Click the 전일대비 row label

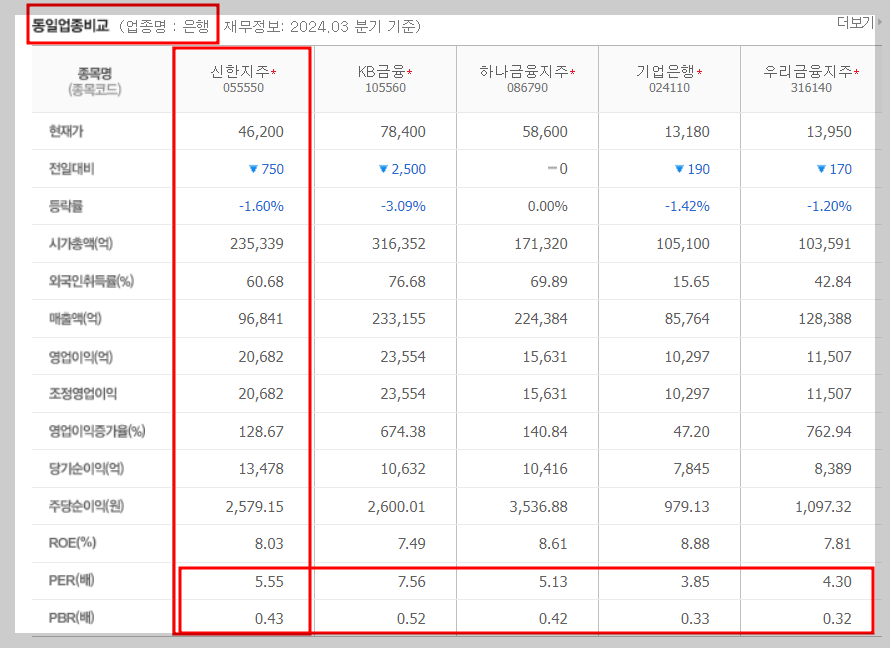(x=72, y=169)
